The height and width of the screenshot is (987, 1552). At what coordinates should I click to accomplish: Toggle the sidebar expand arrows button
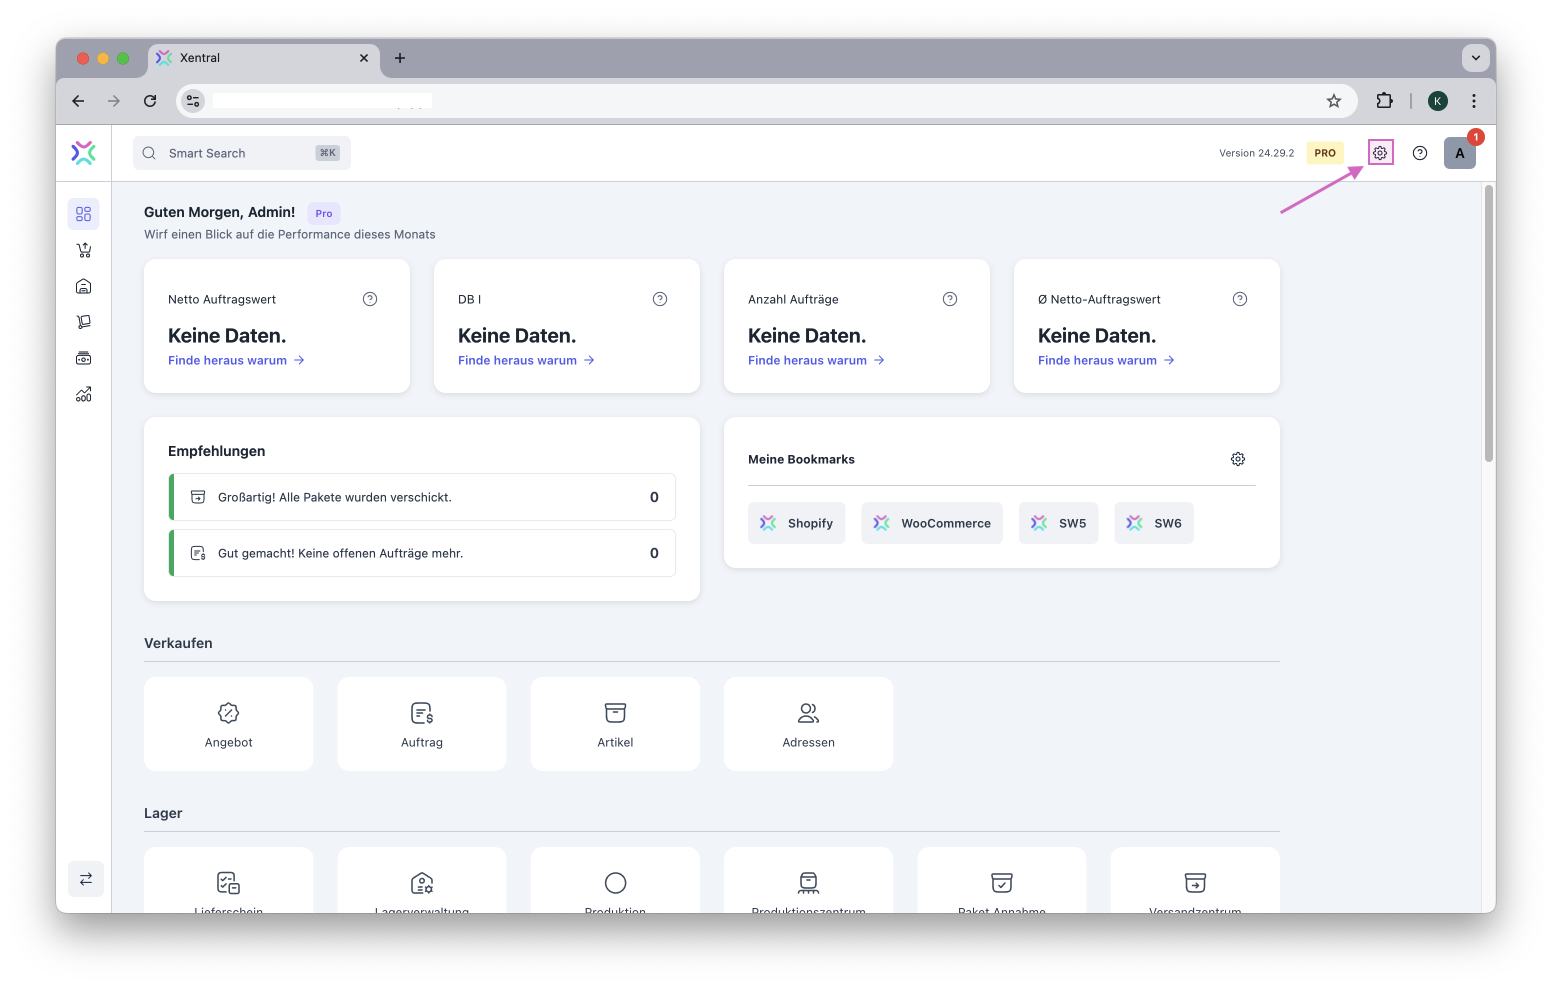(x=86, y=879)
